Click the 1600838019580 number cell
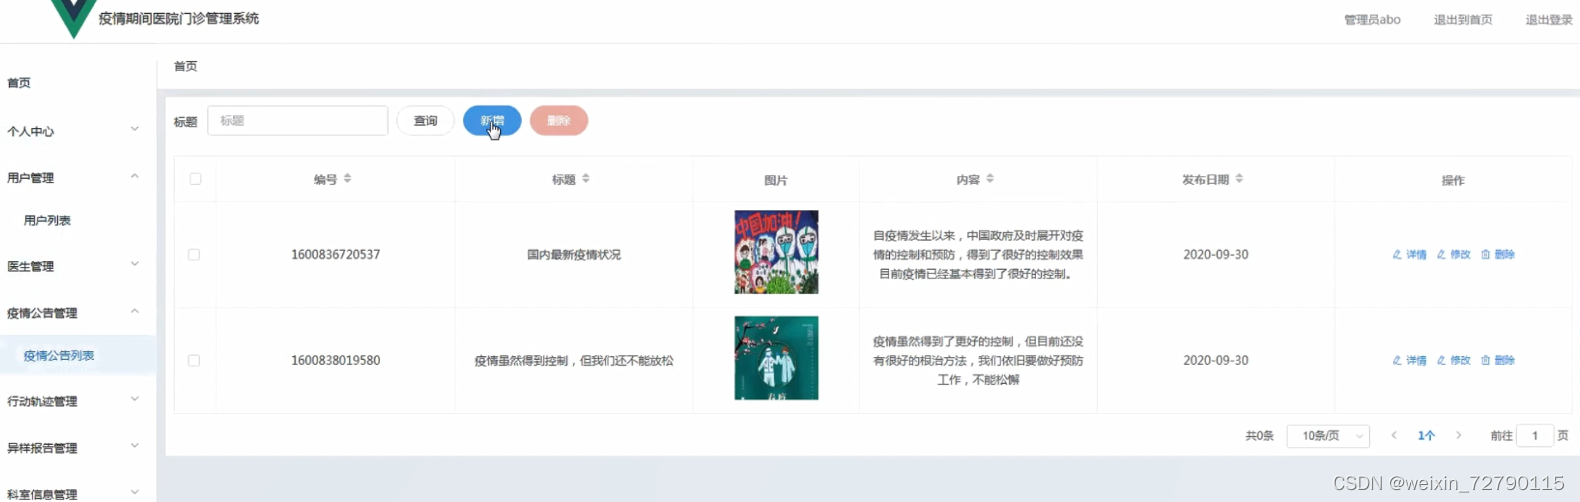Image resolution: width=1580 pixels, height=502 pixels. click(336, 361)
